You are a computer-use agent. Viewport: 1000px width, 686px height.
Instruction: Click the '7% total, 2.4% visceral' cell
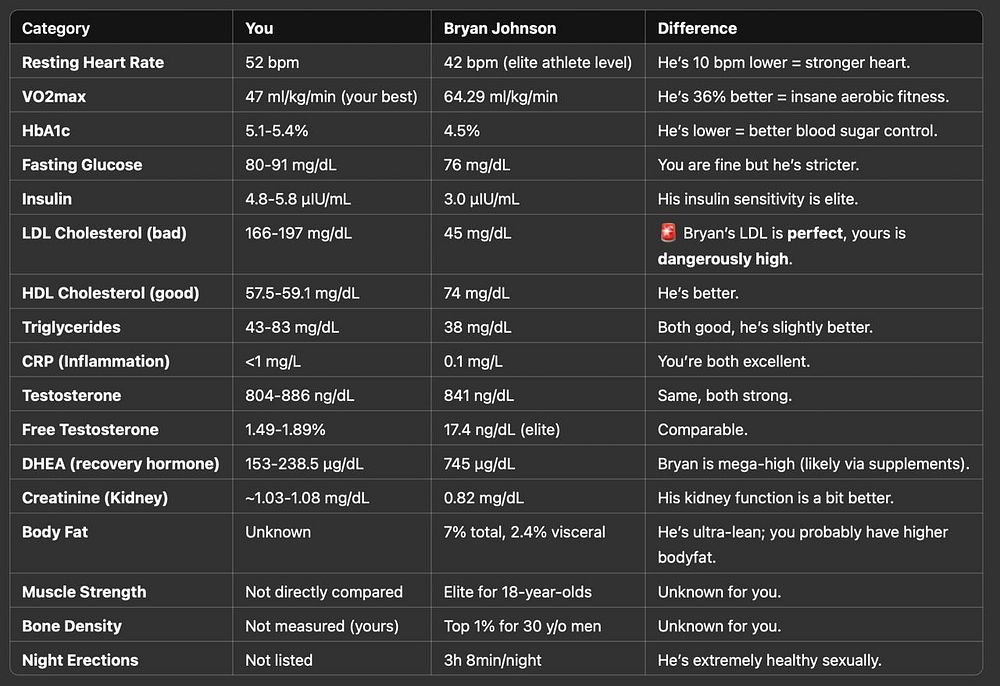click(525, 532)
